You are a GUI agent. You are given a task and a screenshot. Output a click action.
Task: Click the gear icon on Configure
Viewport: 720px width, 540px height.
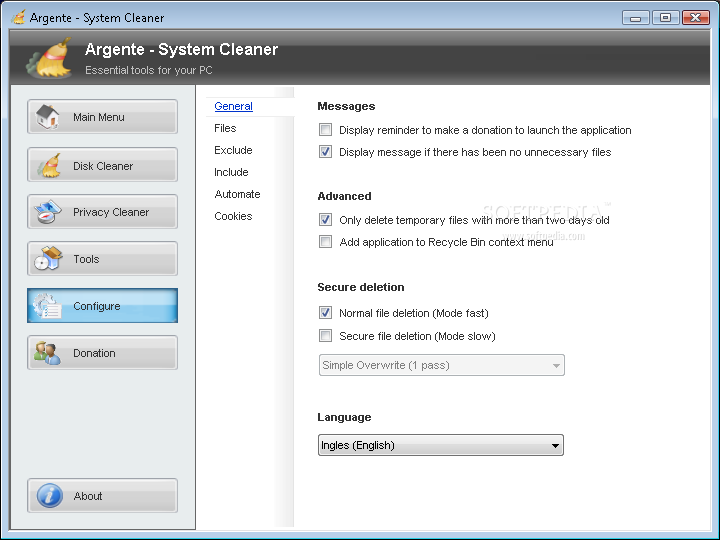click(x=47, y=306)
